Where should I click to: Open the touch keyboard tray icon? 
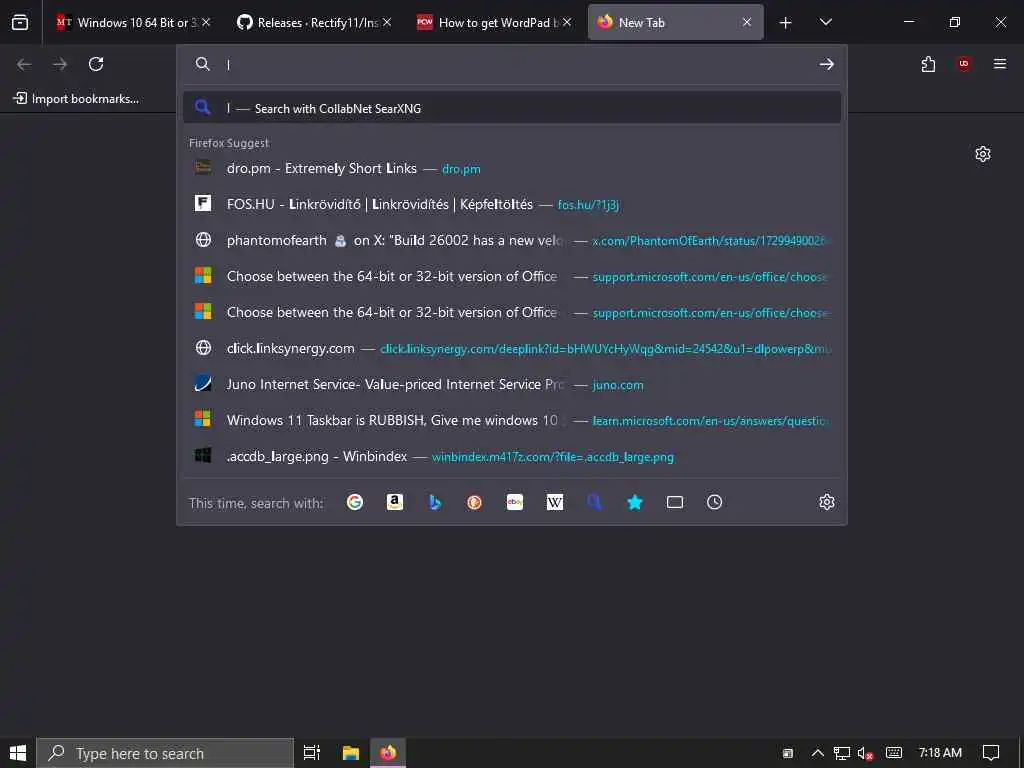pyautogui.click(x=893, y=753)
